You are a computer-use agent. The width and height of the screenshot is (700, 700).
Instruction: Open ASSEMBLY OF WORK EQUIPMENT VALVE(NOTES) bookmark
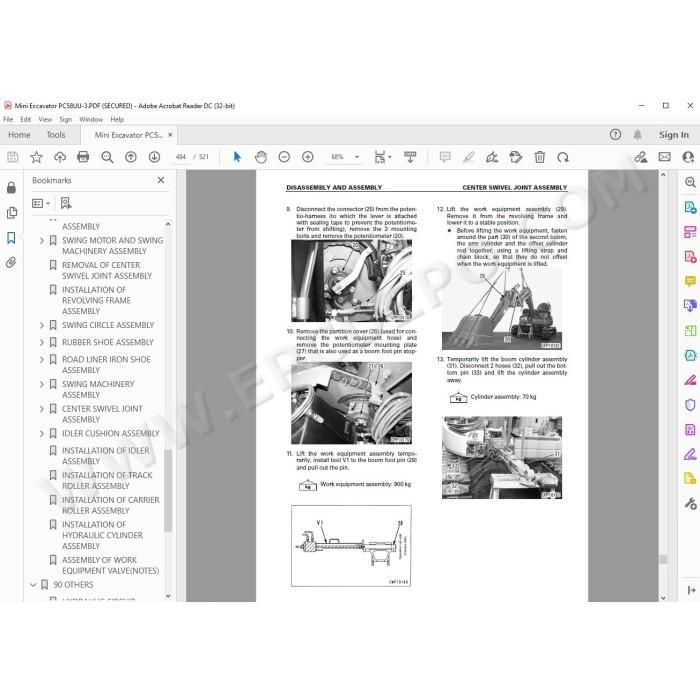[110, 565]
